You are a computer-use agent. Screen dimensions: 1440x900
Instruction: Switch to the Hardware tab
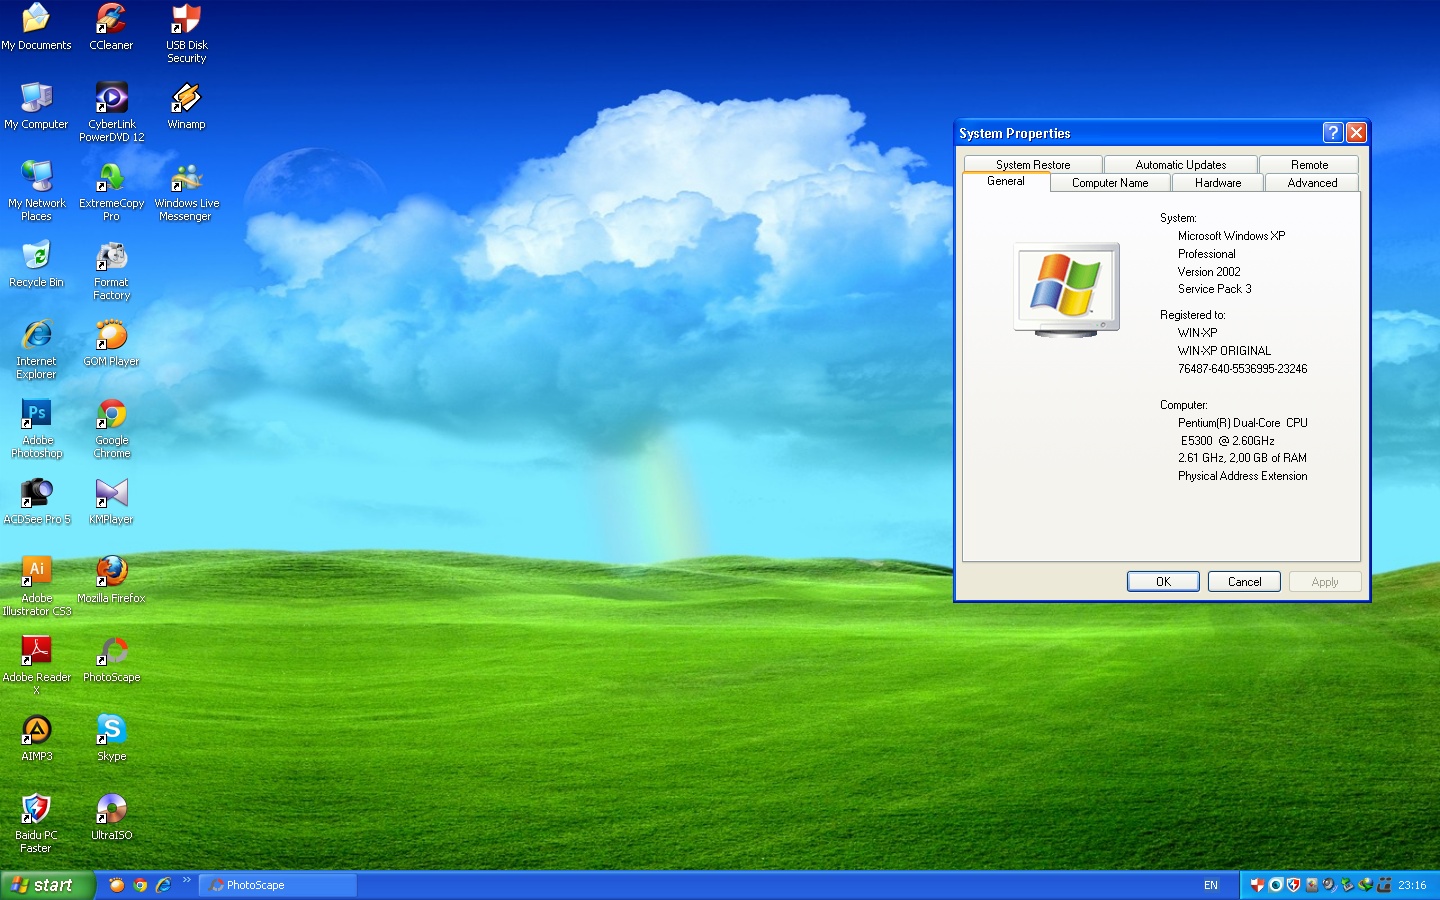(x=1217, y=183)
